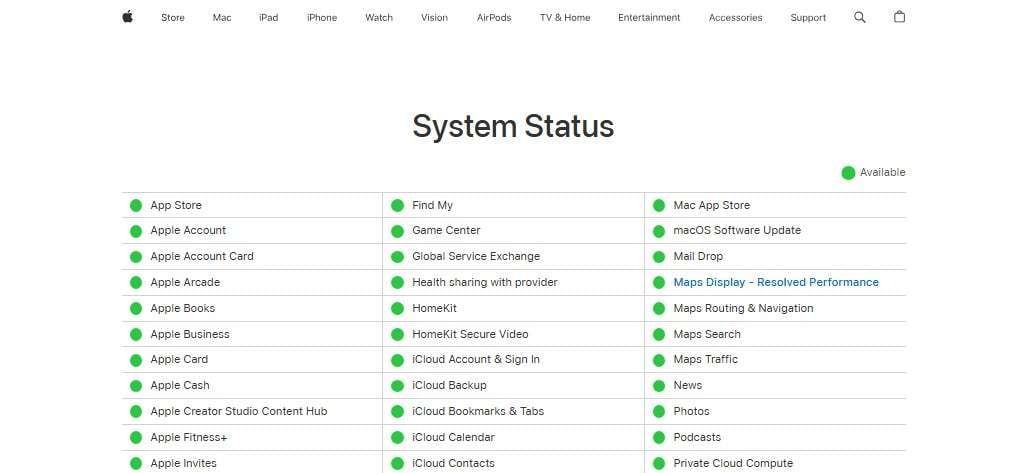Open the Mac menu item
The image size is (1026, 473).
[222, 18]
